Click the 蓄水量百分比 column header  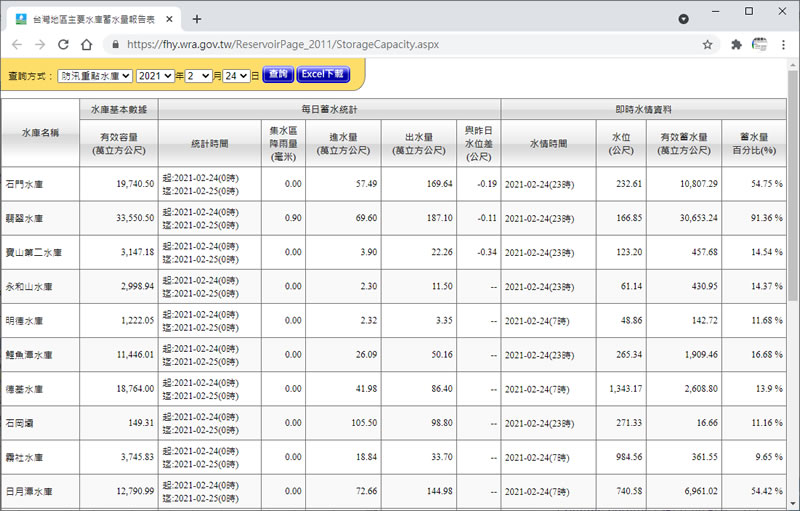tap(754, 144)
